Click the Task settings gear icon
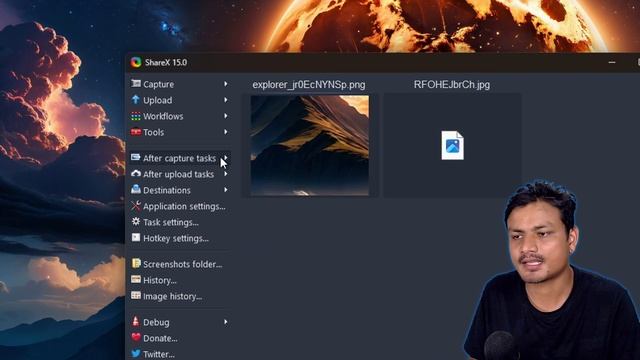 click(x=136, y=222)
